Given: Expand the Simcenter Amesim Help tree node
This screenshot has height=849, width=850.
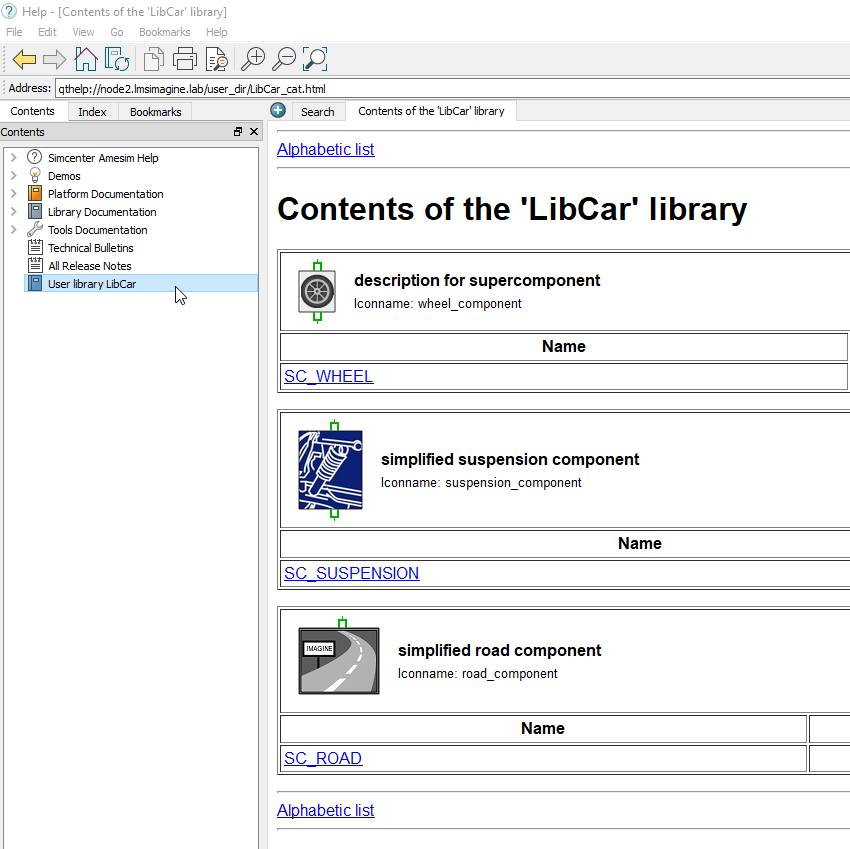Looking at the screenshot, I should 14,157.
